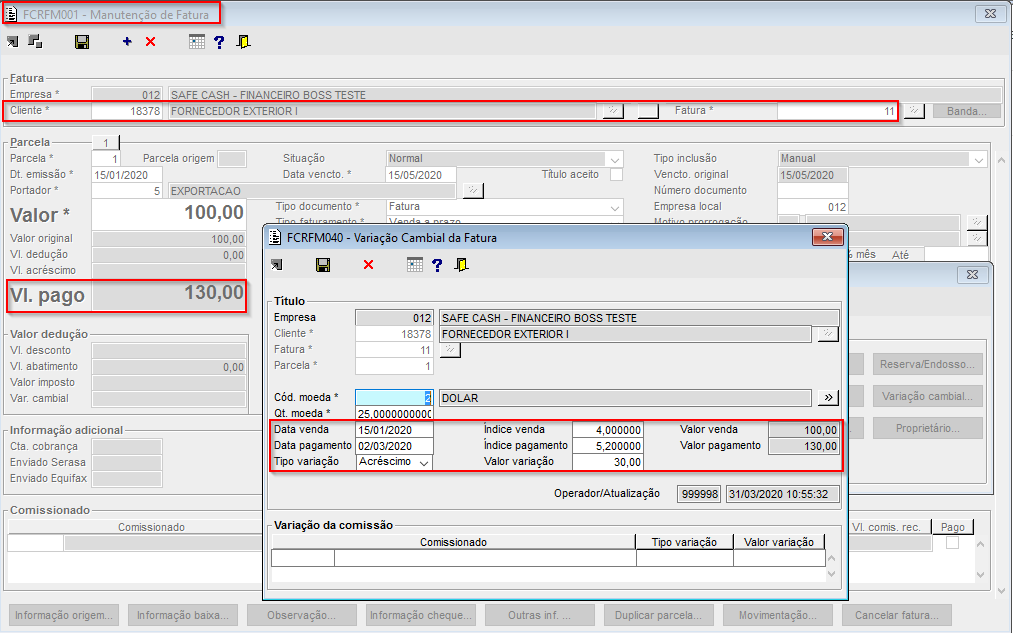Click the help question mark in the Variação Cambial dialog
The width and height of the screenshot is (1013, 633).
[x=437, y=265]
